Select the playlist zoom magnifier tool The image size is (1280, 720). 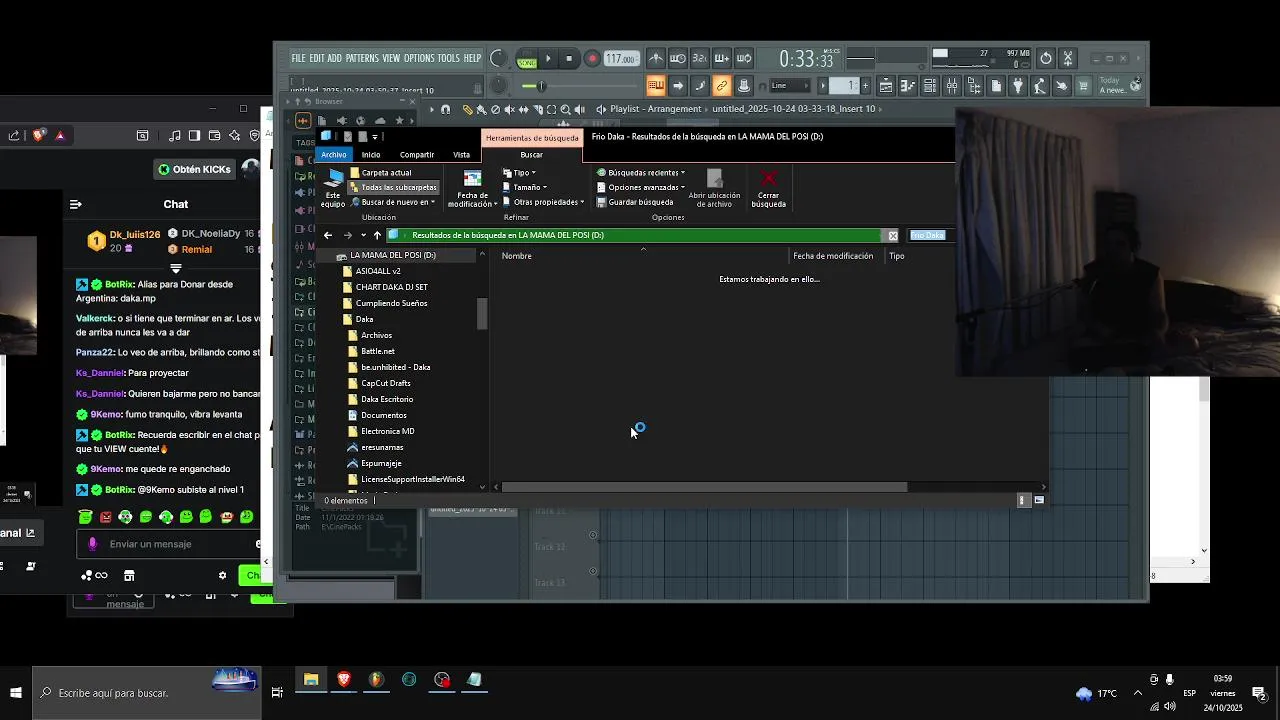pos(566,109)
